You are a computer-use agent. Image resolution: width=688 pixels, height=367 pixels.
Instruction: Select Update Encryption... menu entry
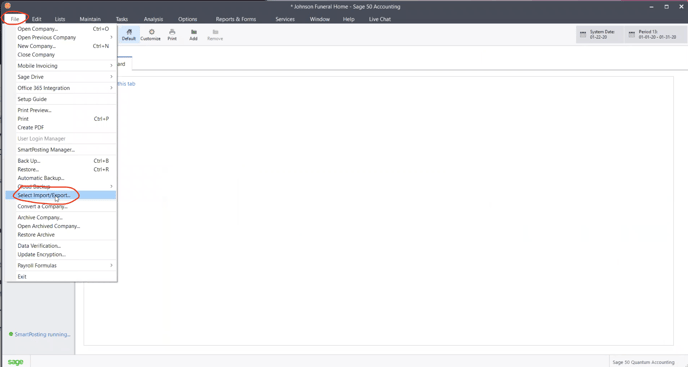(x=61, y=254)
